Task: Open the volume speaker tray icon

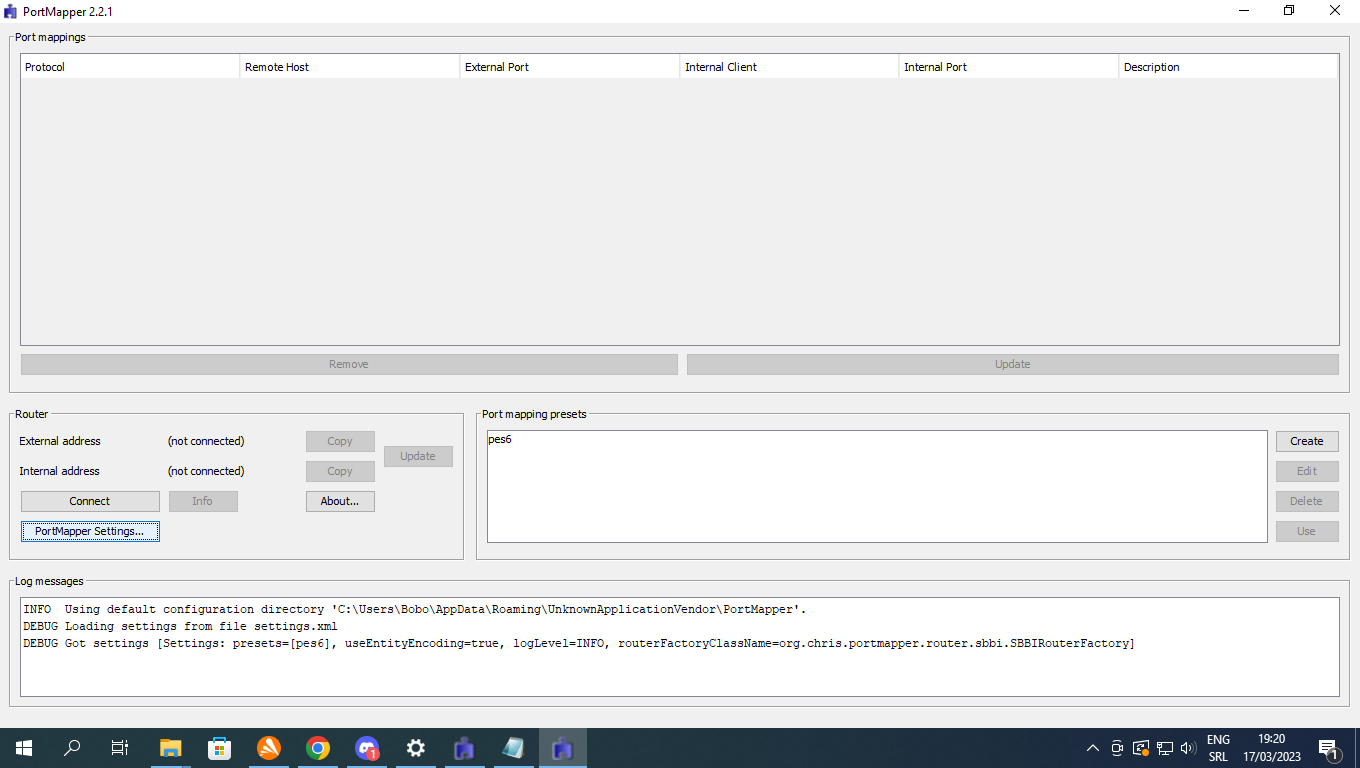Action: (x=1188, y=748)
